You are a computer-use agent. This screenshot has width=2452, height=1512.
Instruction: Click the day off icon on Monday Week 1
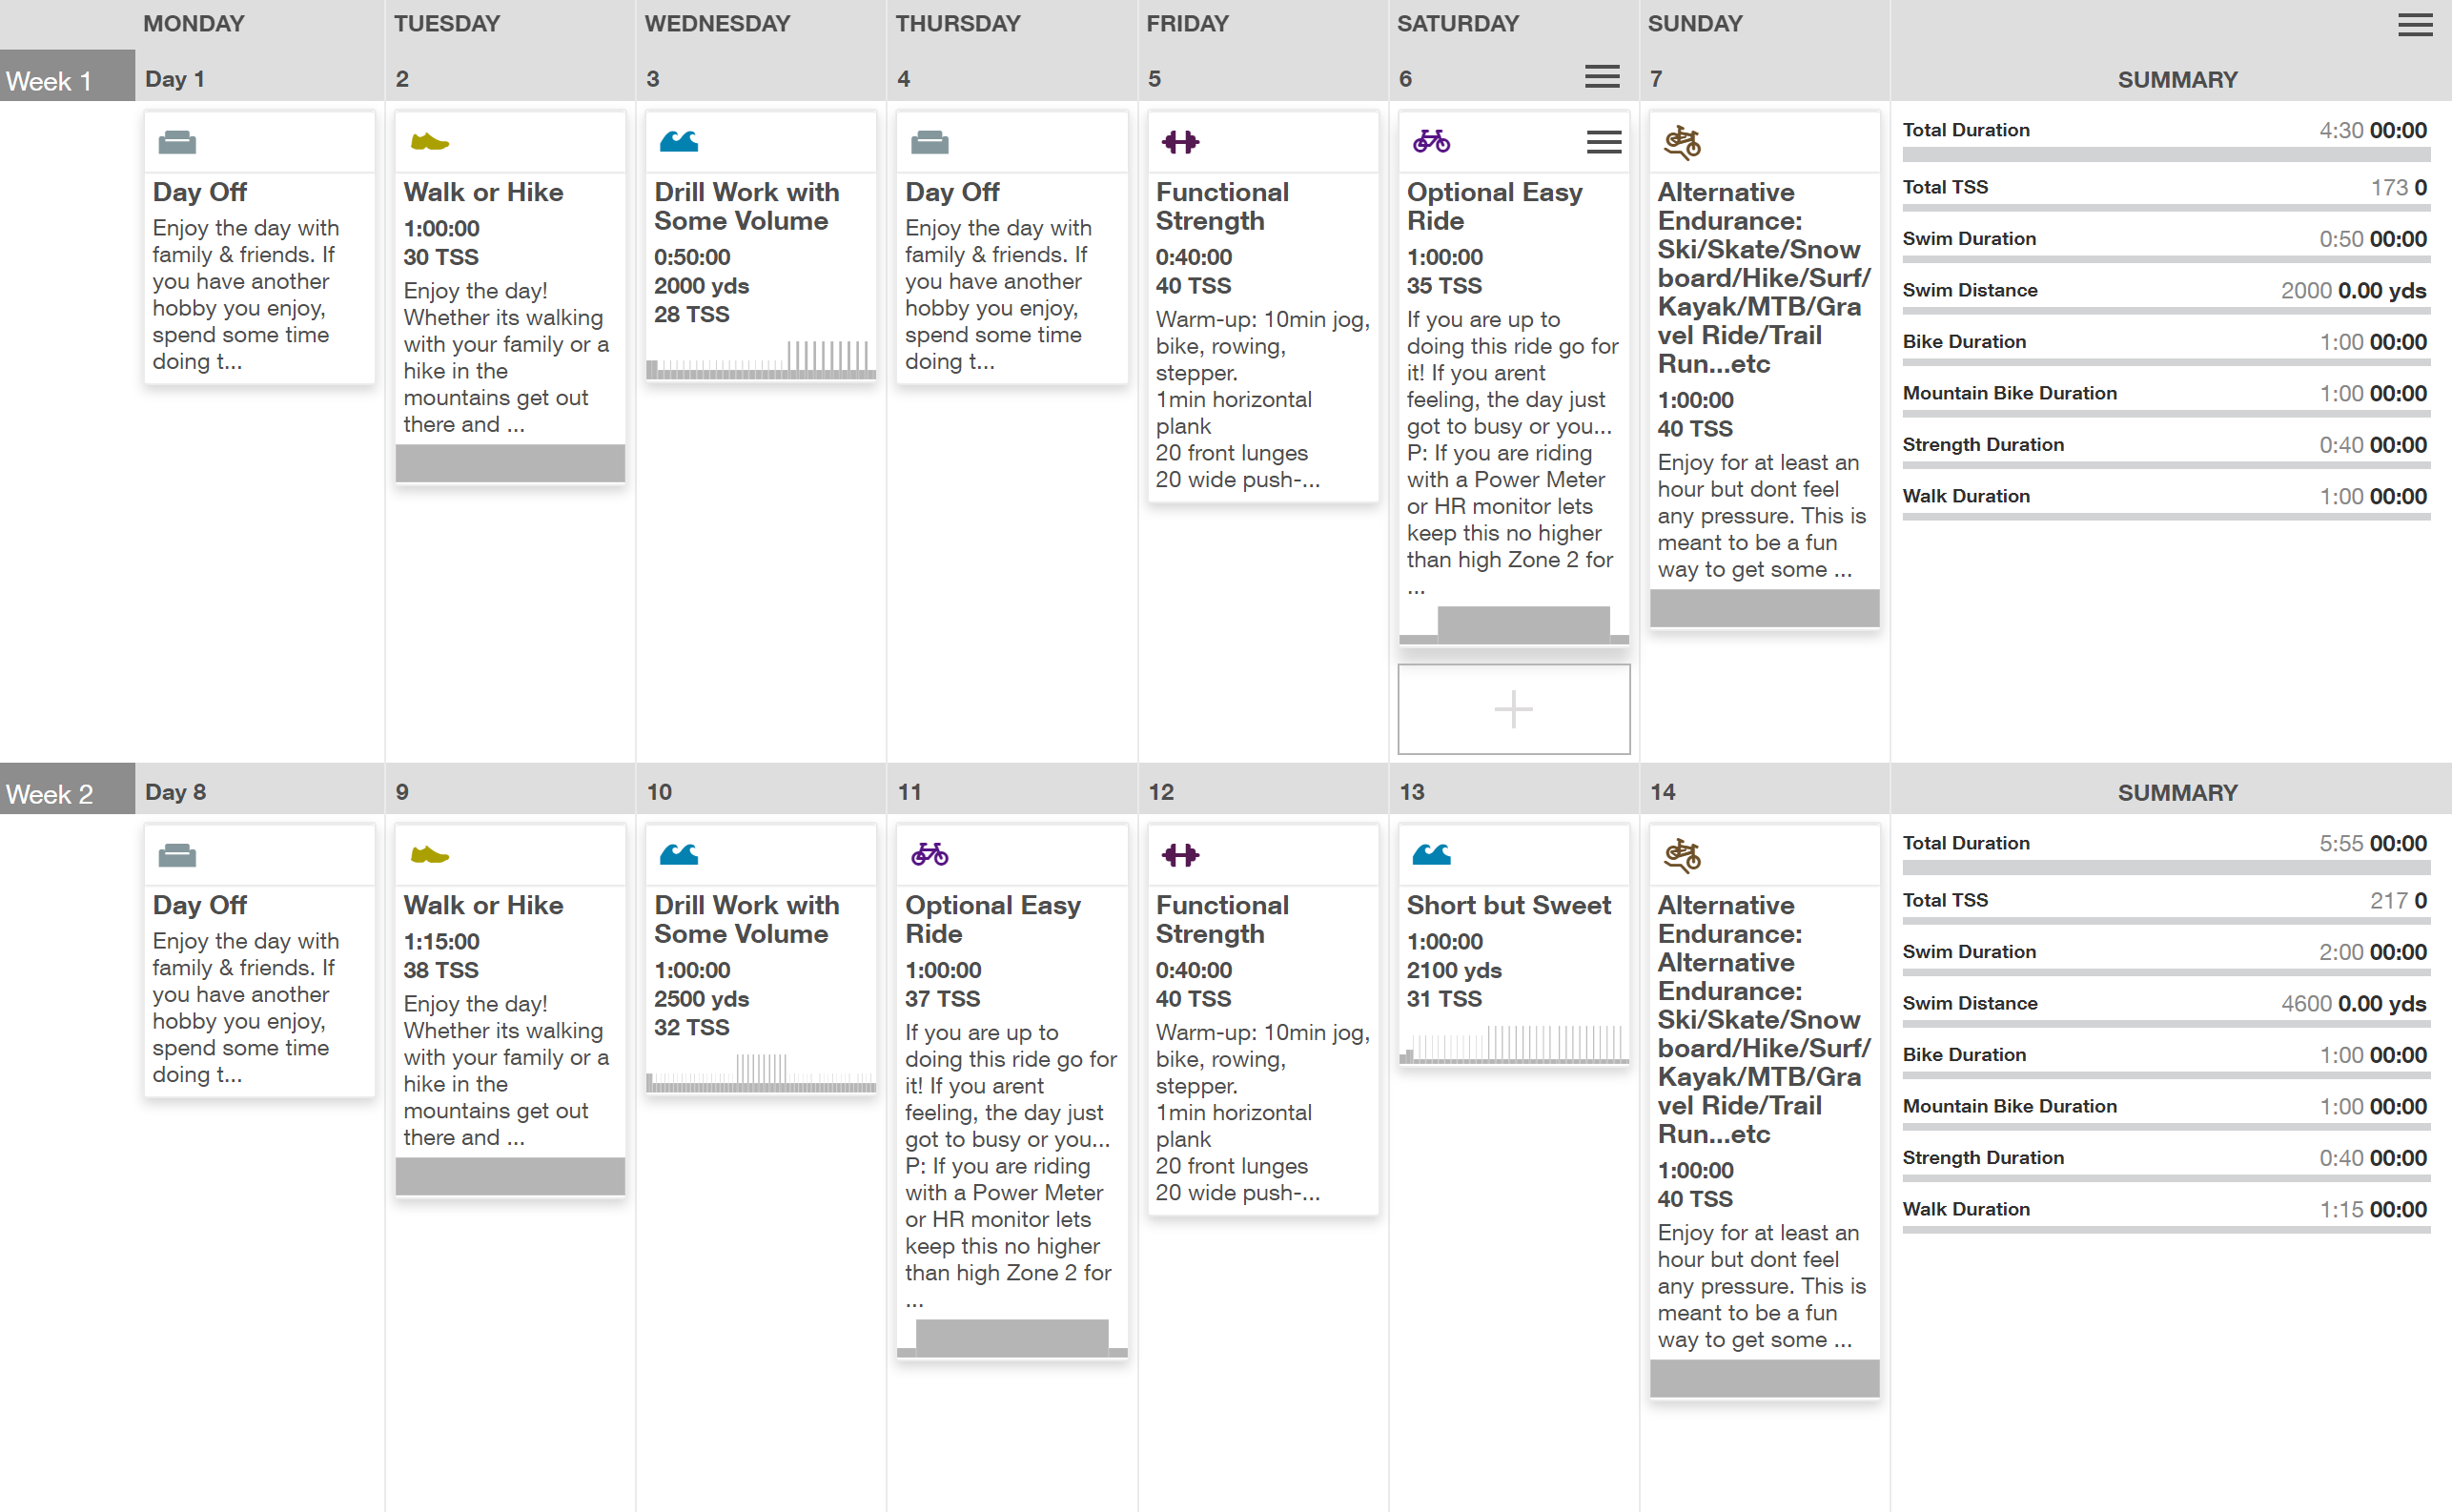[177, 142]
